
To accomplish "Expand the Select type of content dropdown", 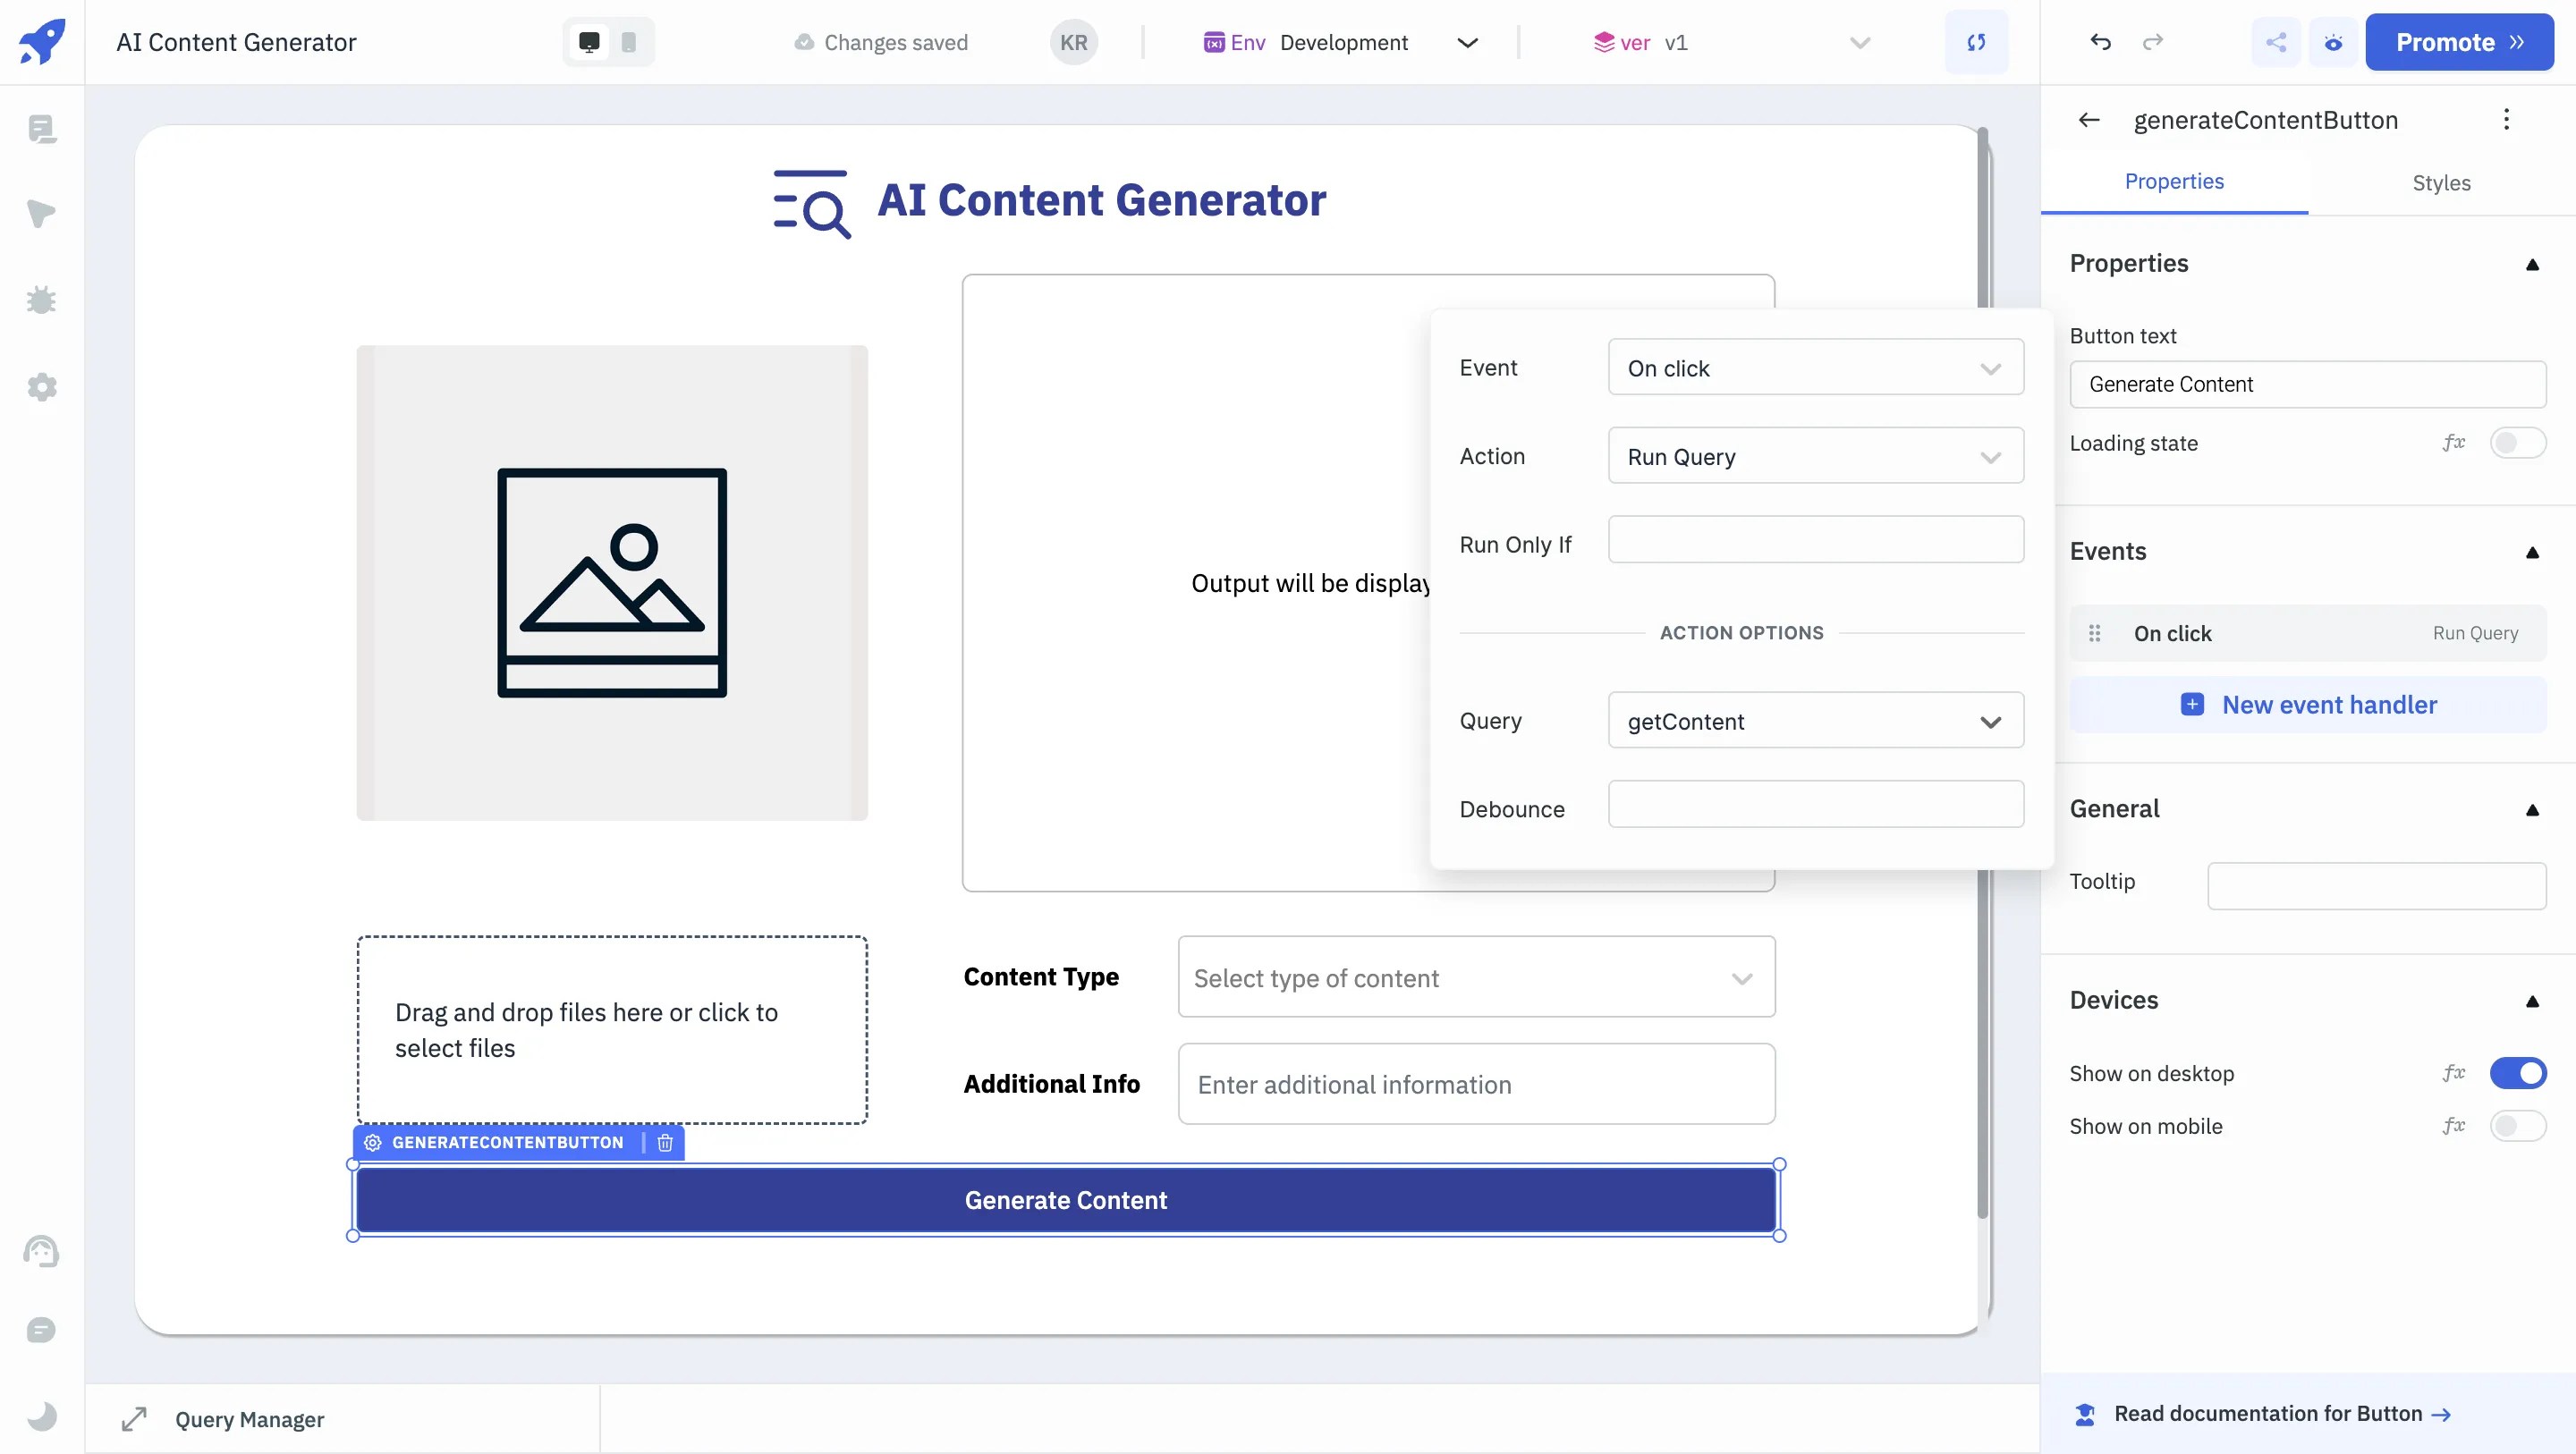I will click(x=1475, y=977).
